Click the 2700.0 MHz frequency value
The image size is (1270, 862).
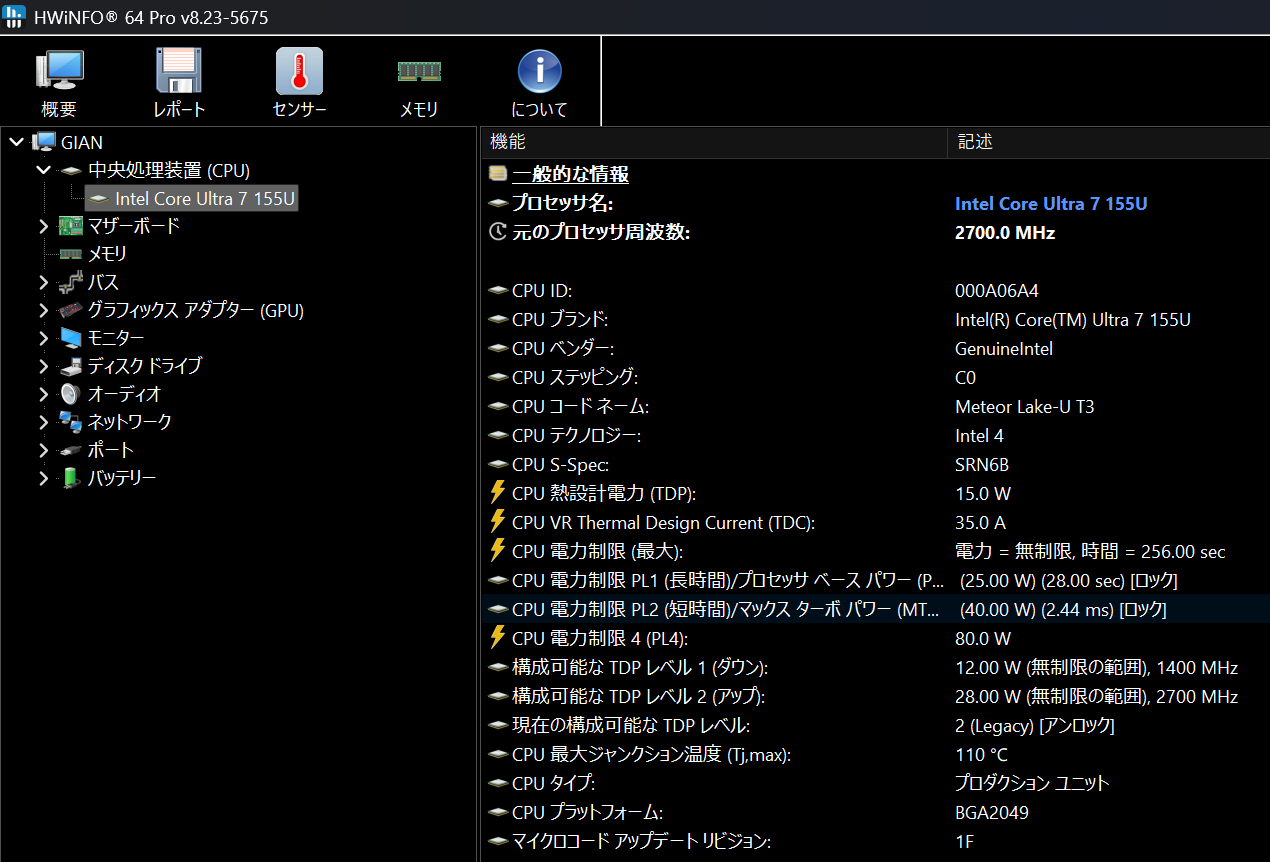pos(1005,232)
